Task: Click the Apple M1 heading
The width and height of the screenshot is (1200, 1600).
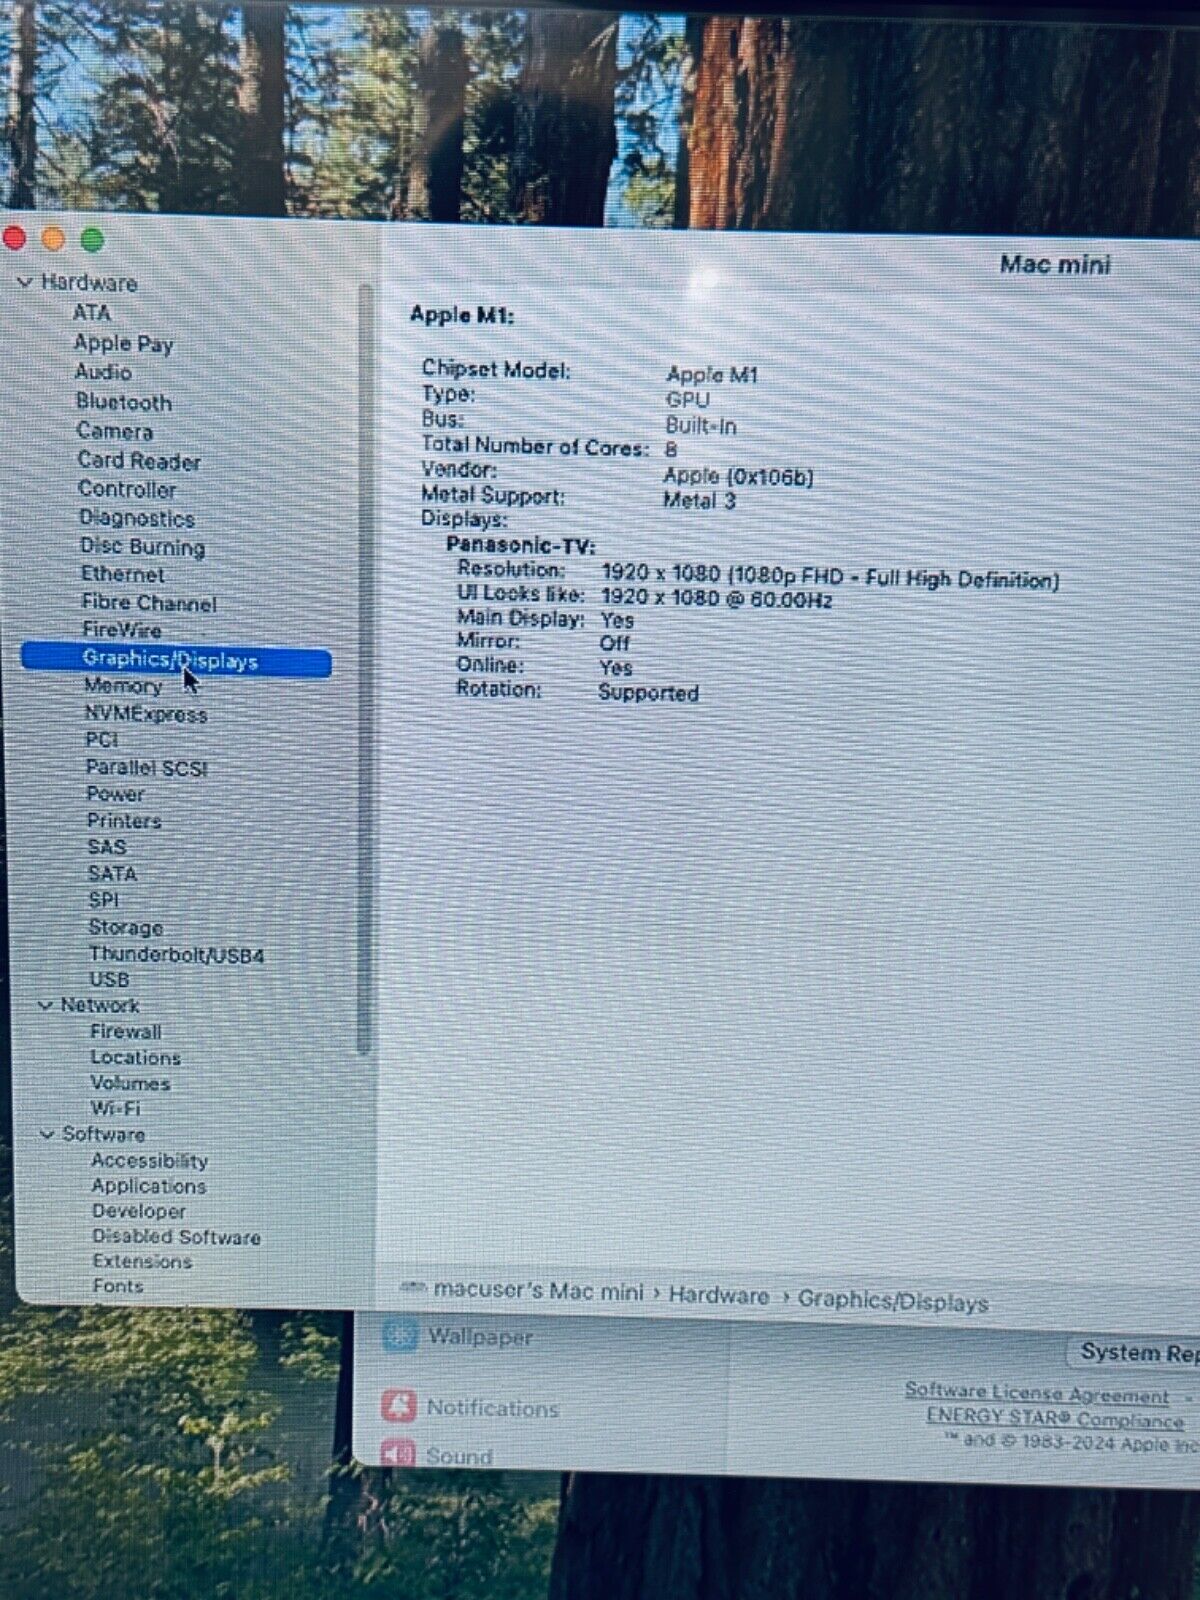Action: (x=462, y=315)
